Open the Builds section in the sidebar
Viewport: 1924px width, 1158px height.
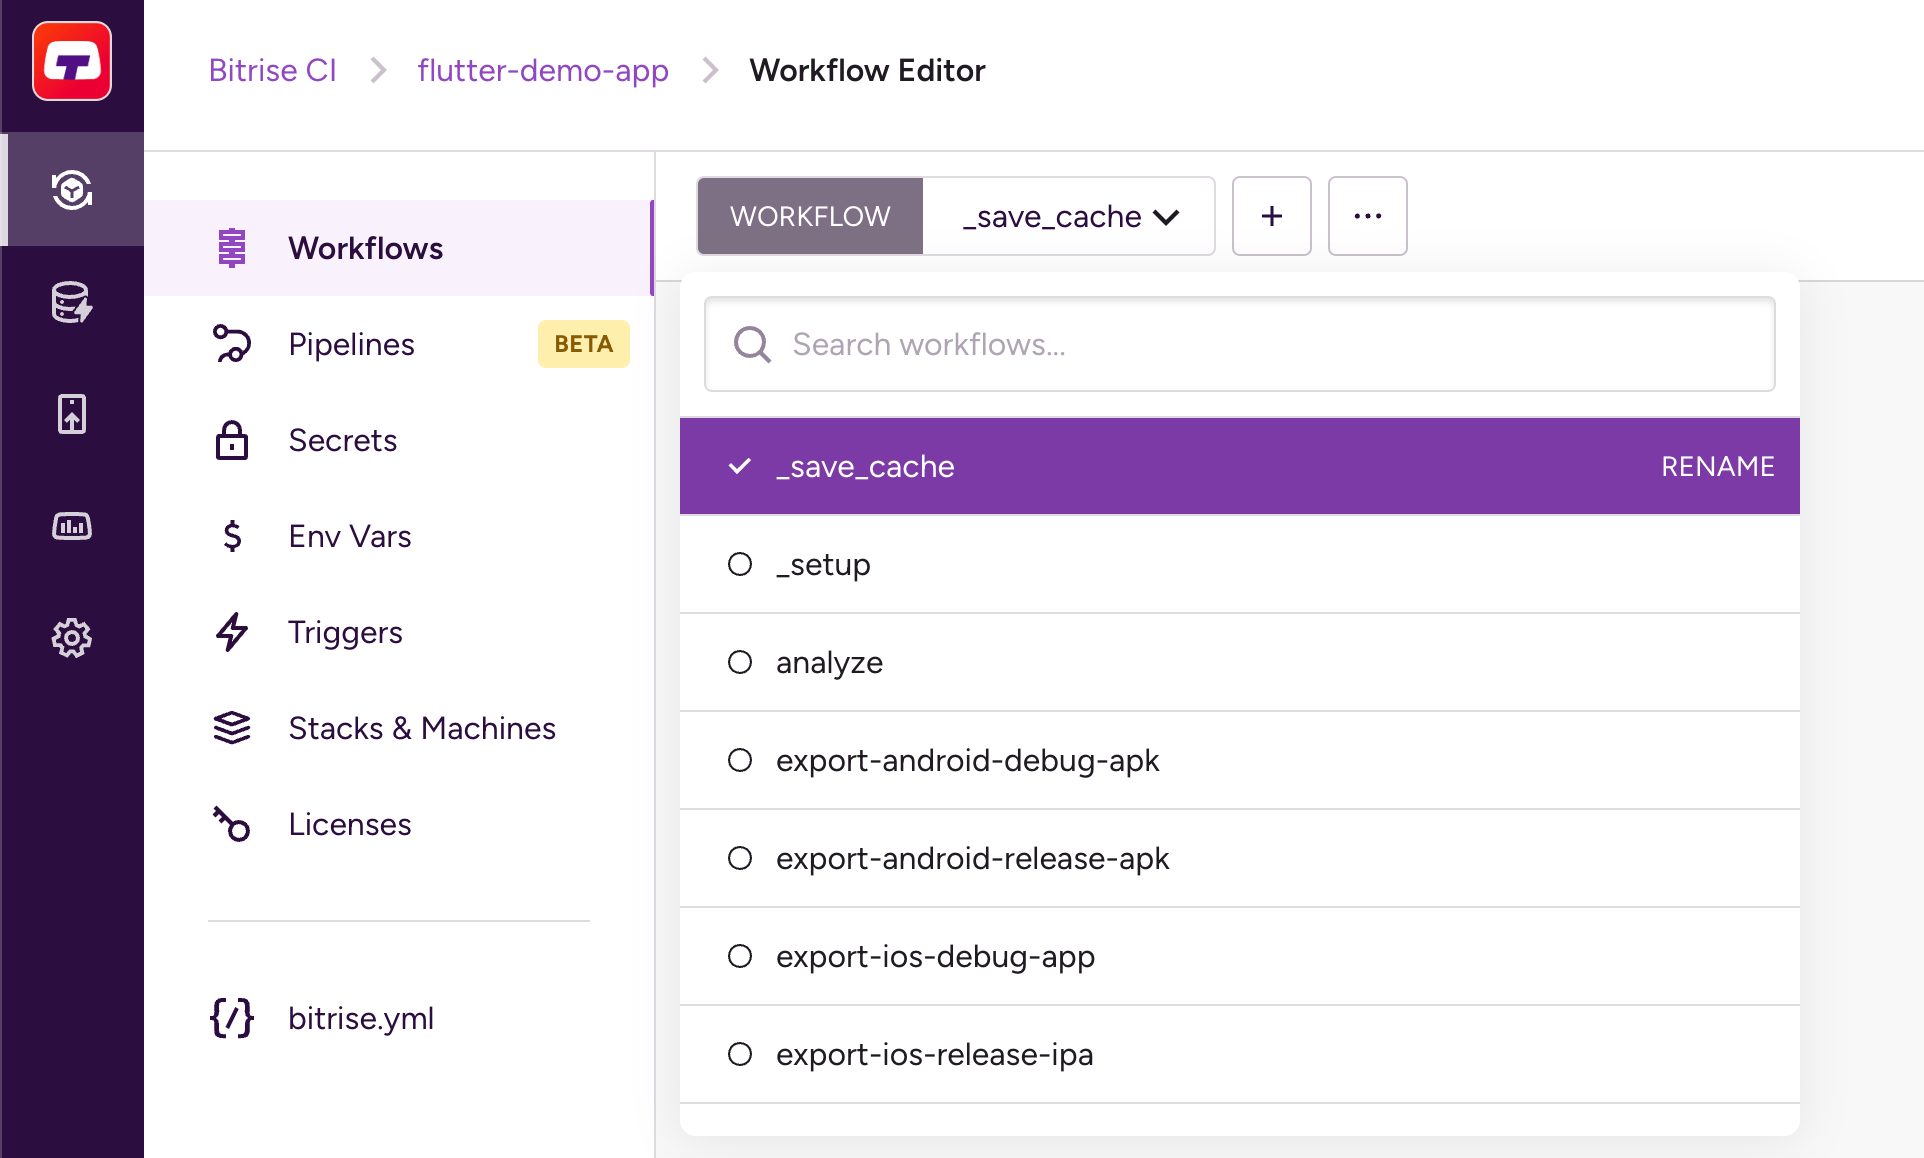click(71, 190)
